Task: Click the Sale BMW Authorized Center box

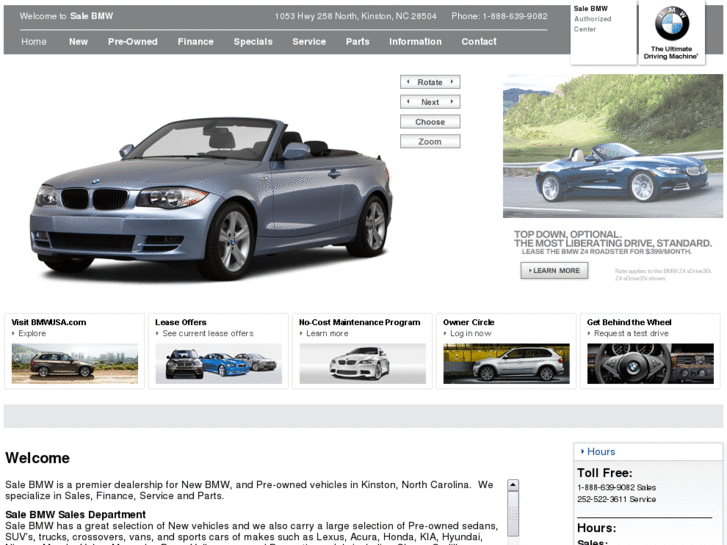Action: (x=603, y=32)
